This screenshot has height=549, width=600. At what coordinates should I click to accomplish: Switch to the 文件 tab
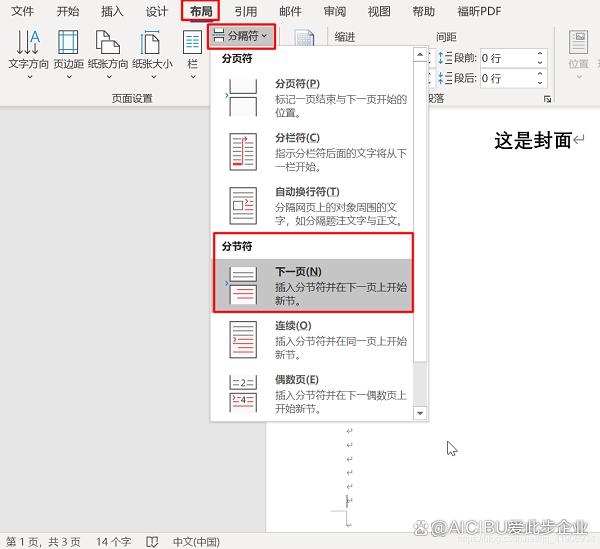22,11
